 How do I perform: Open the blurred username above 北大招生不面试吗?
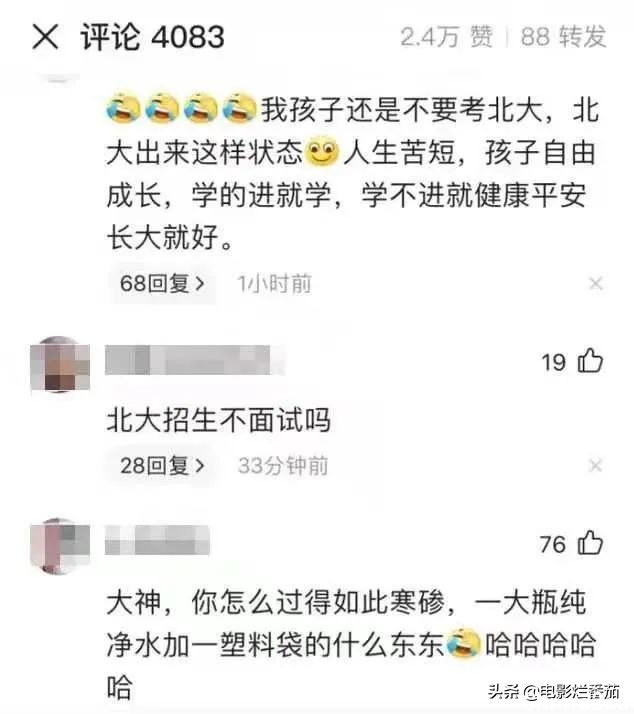[195, 360]
